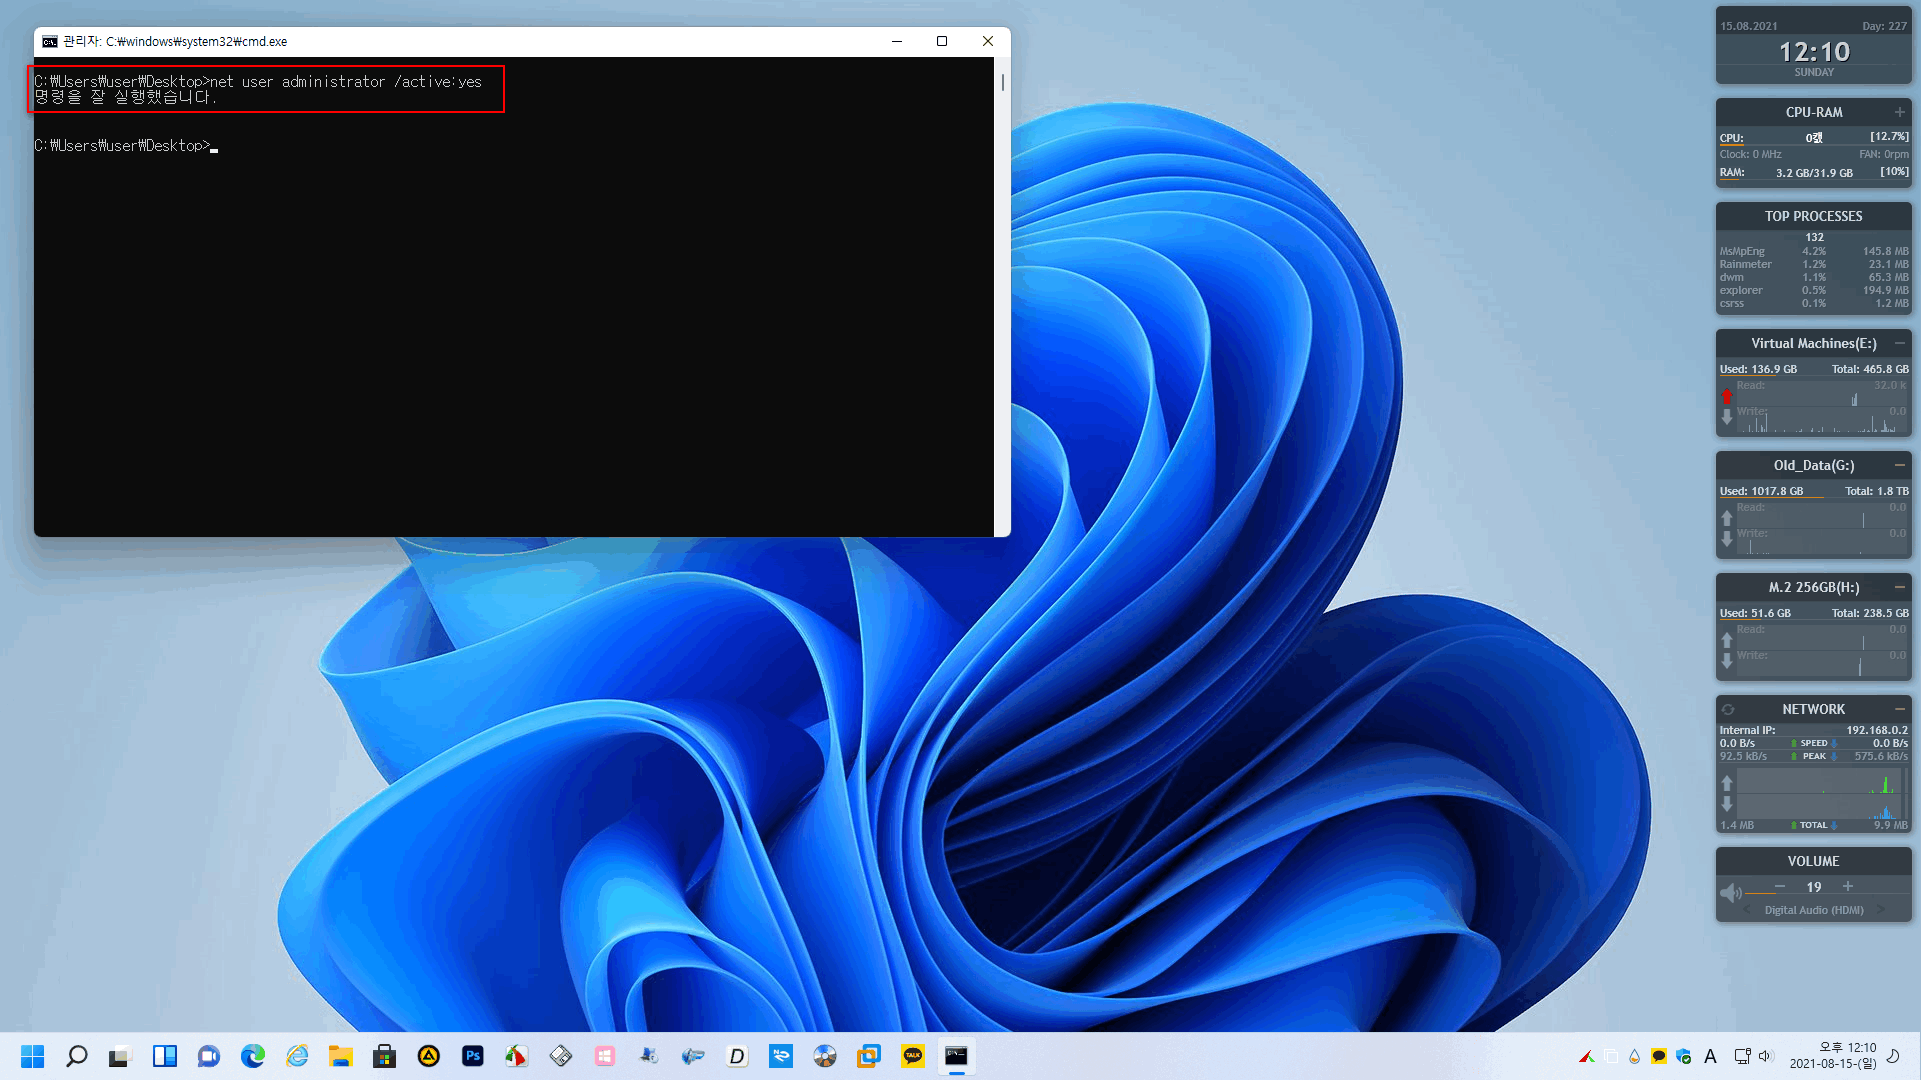Refresh the NETWORK widget

1728,709
